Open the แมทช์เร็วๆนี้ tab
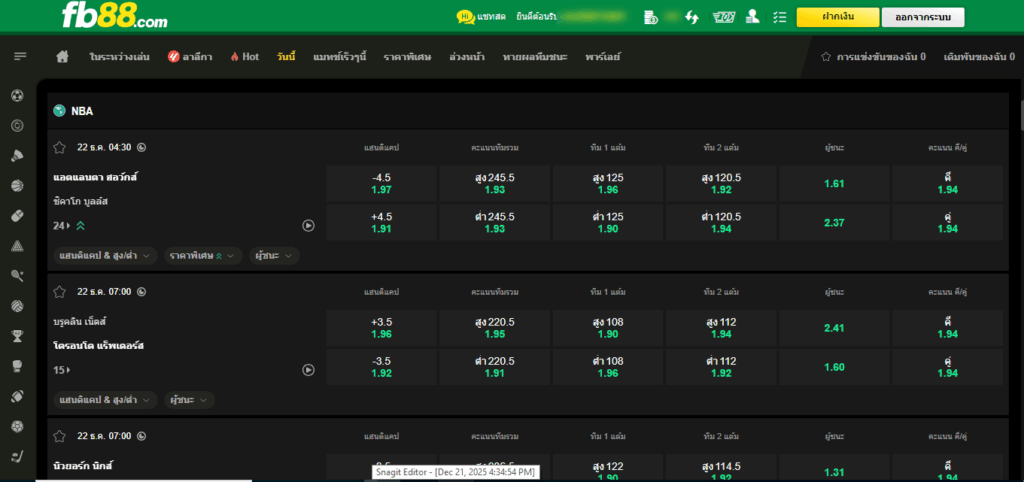This screenshot has width=1024, height=482. click(x=340, y=57)
